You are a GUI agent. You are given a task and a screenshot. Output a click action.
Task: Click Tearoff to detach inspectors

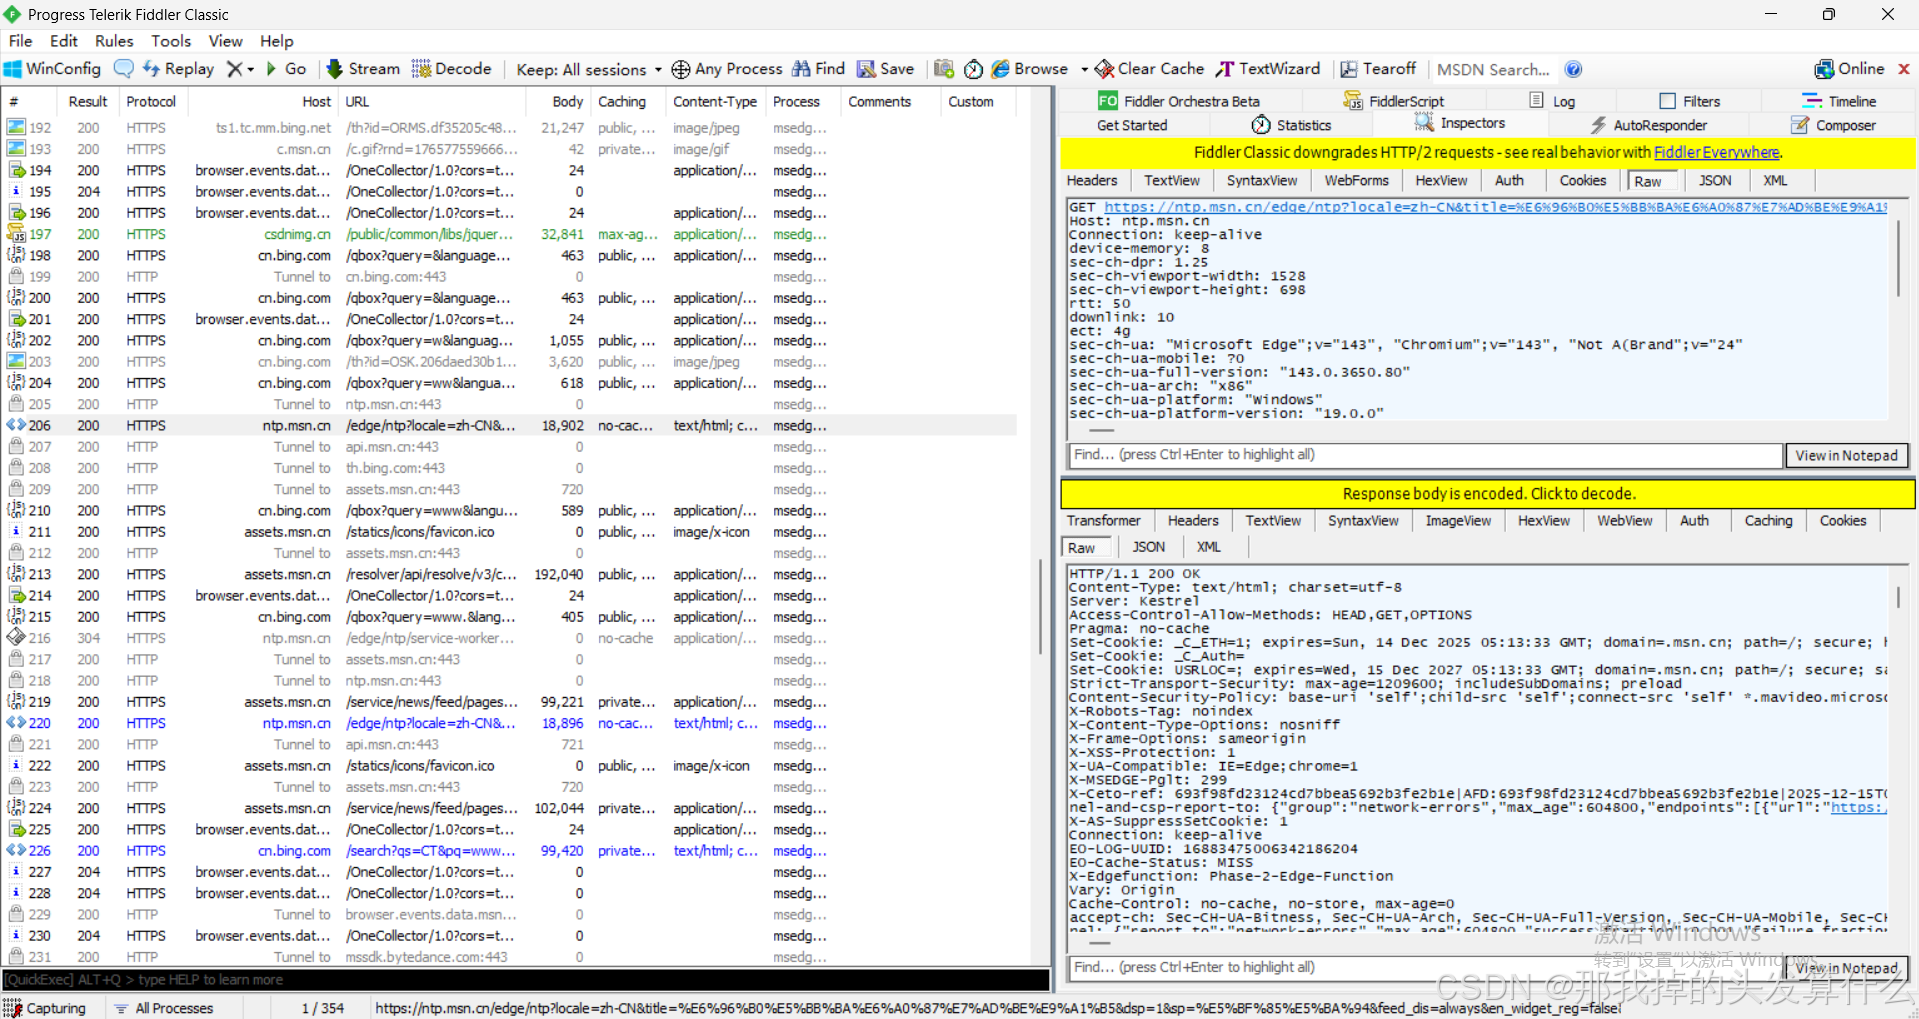tap(1378, 69)
